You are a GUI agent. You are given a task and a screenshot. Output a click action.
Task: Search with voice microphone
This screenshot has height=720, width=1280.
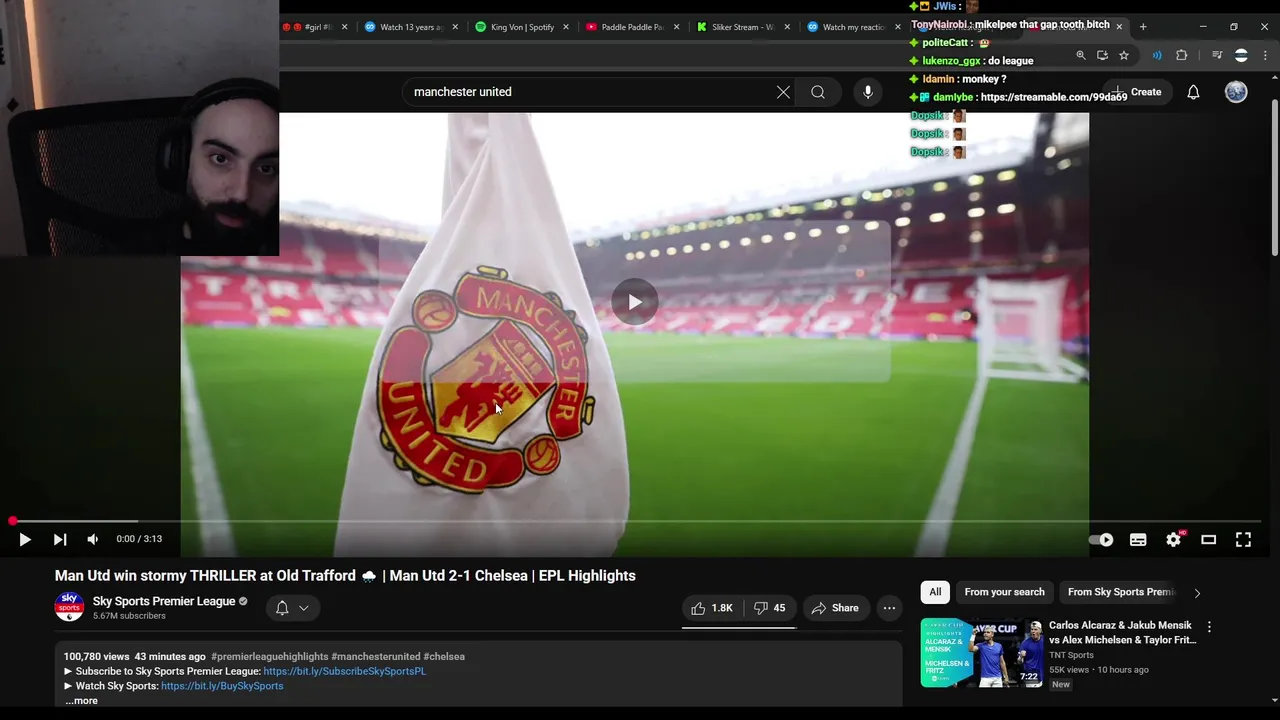pos(868,92)
